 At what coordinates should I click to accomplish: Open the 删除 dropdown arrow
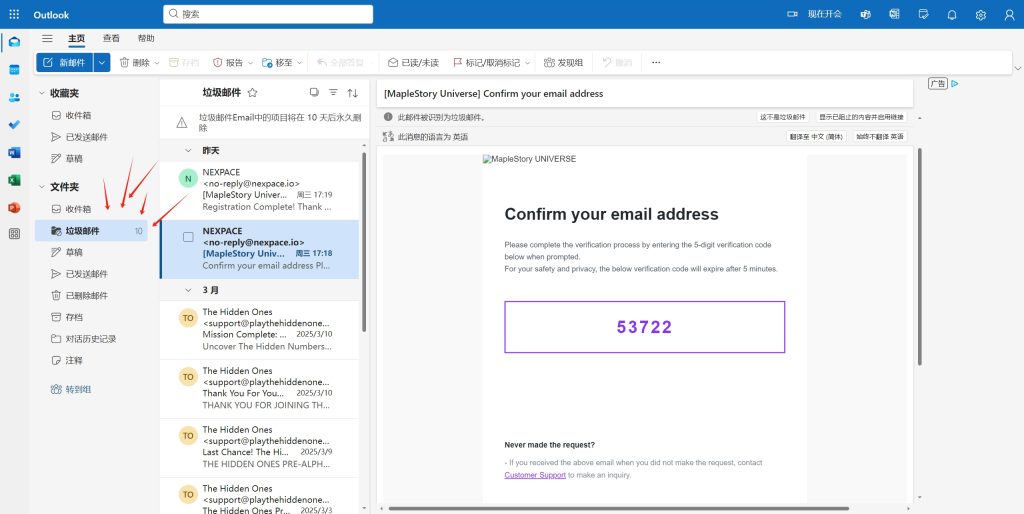coord(157,63)
